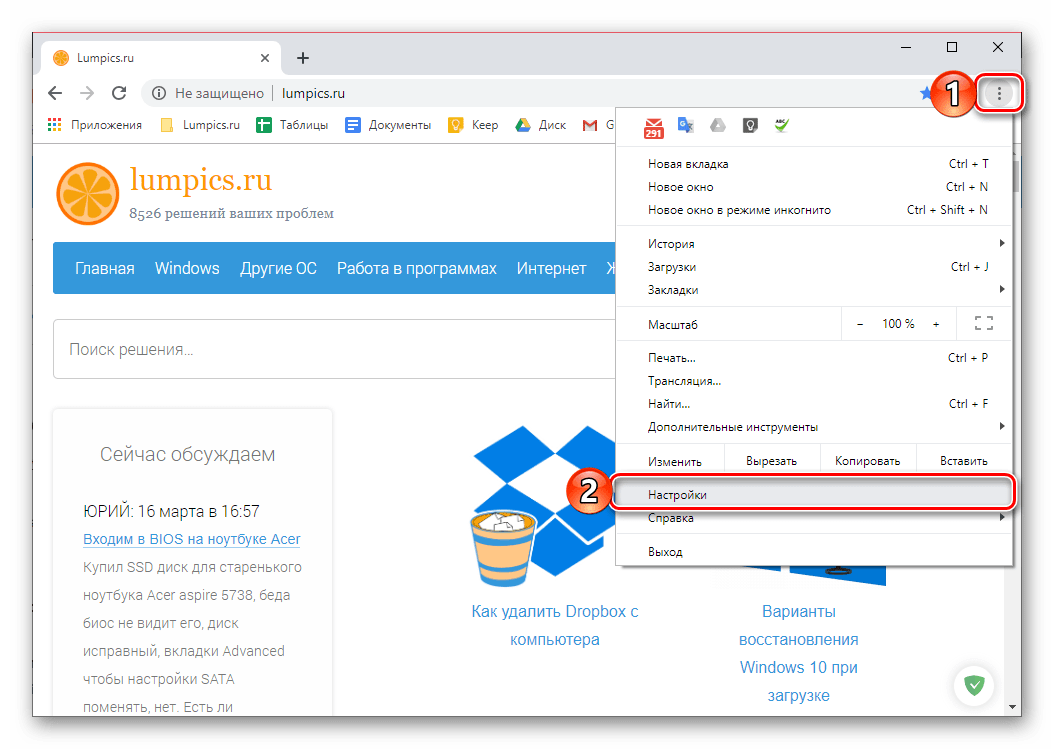
Task: Click the light bulb extension icon
Action: pyautogui.click(x=750, y=126)
